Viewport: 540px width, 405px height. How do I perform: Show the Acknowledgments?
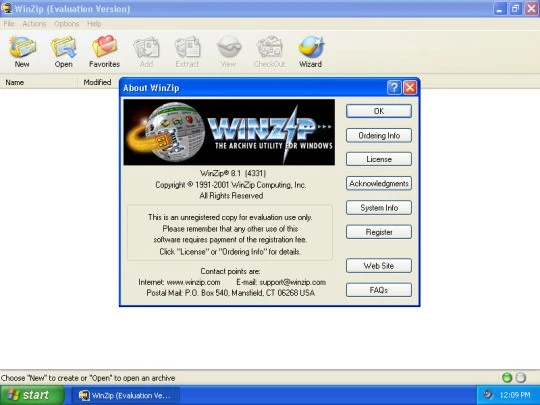[x=379, y=184]
